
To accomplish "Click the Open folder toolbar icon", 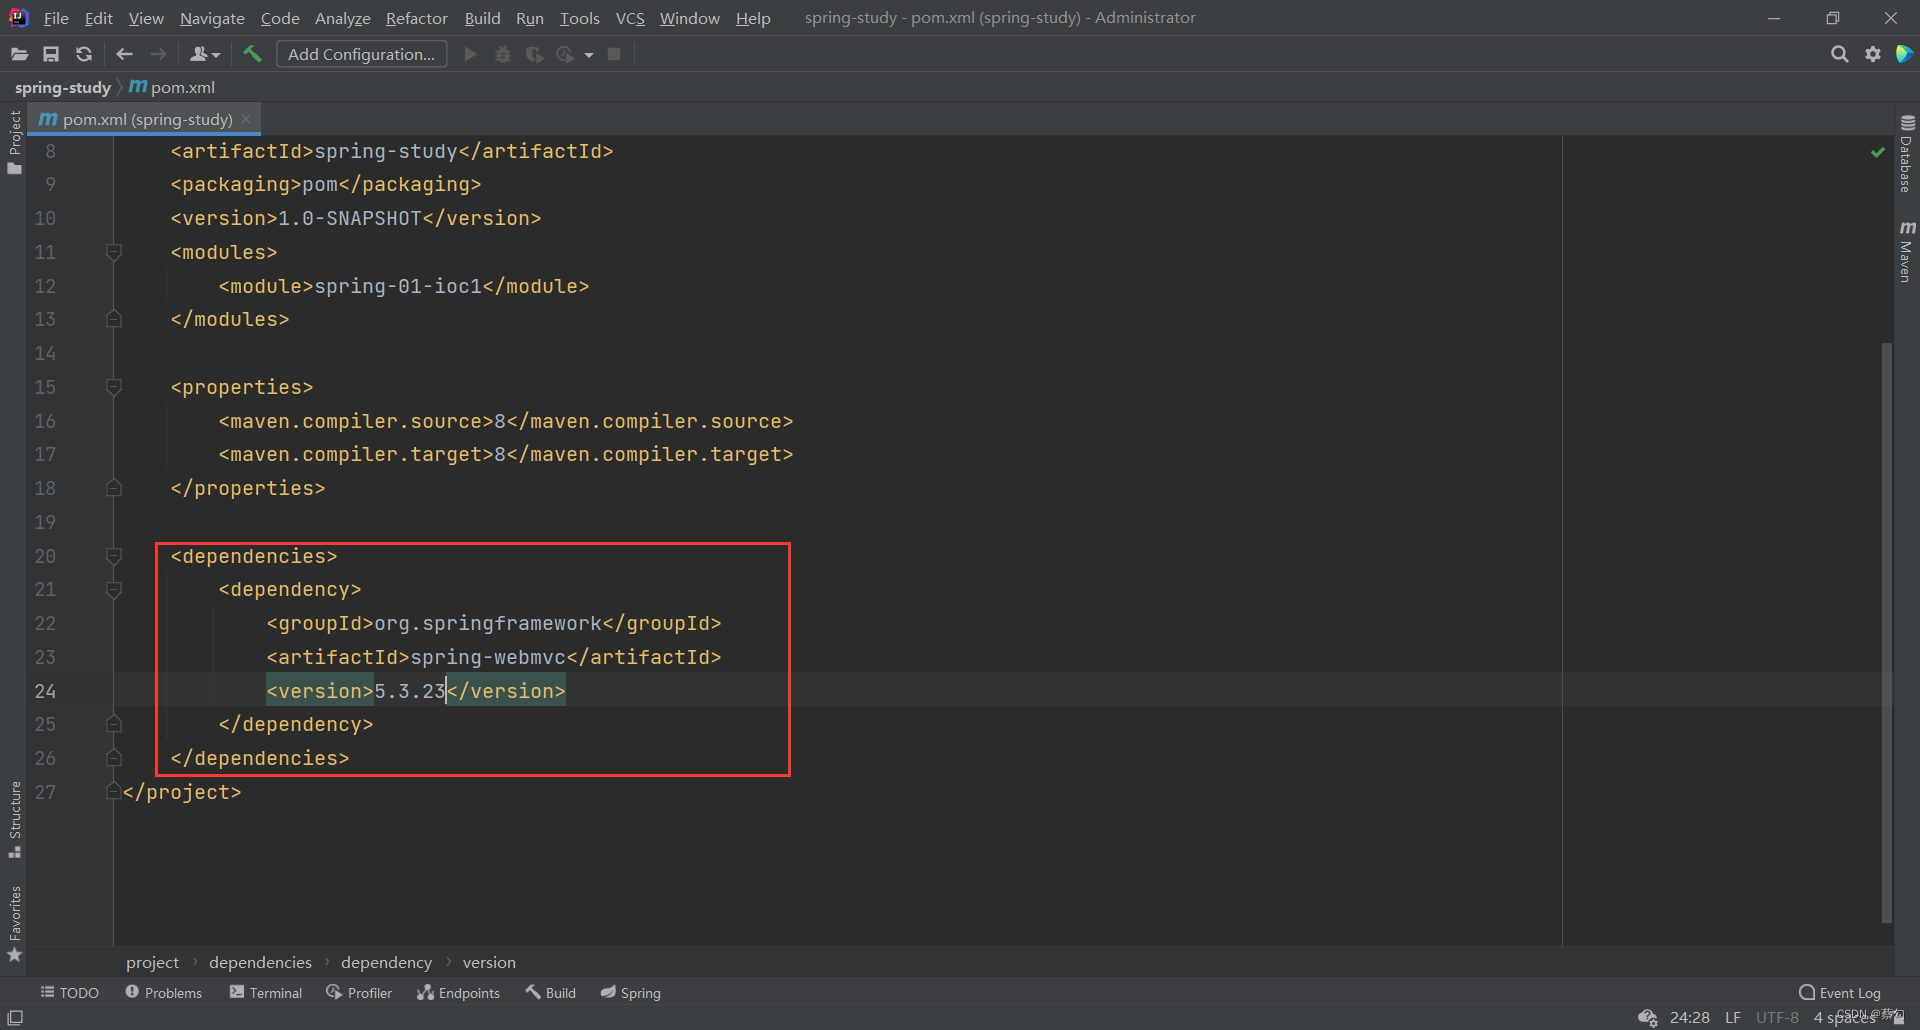I will tap(19, 54).
